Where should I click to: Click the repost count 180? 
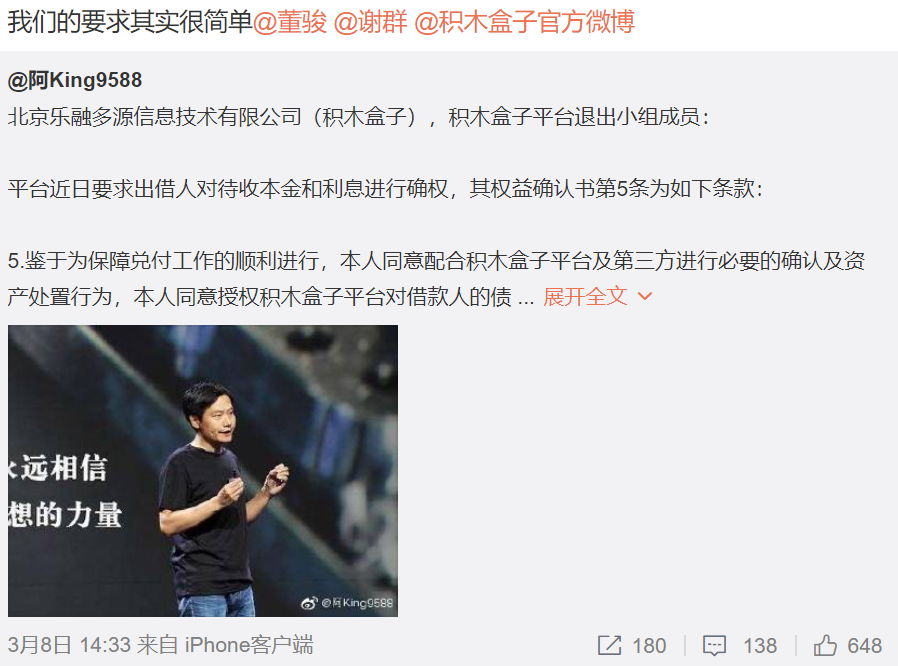click(649, 646)
